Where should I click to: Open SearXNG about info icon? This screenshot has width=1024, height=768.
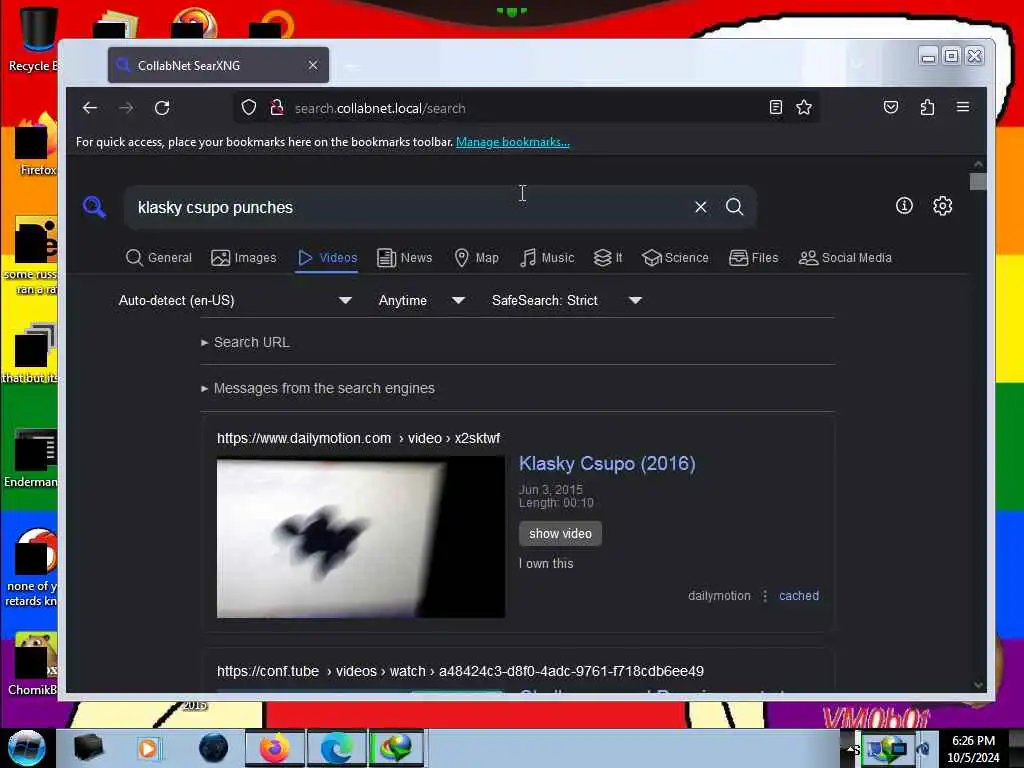click(904, 206)
